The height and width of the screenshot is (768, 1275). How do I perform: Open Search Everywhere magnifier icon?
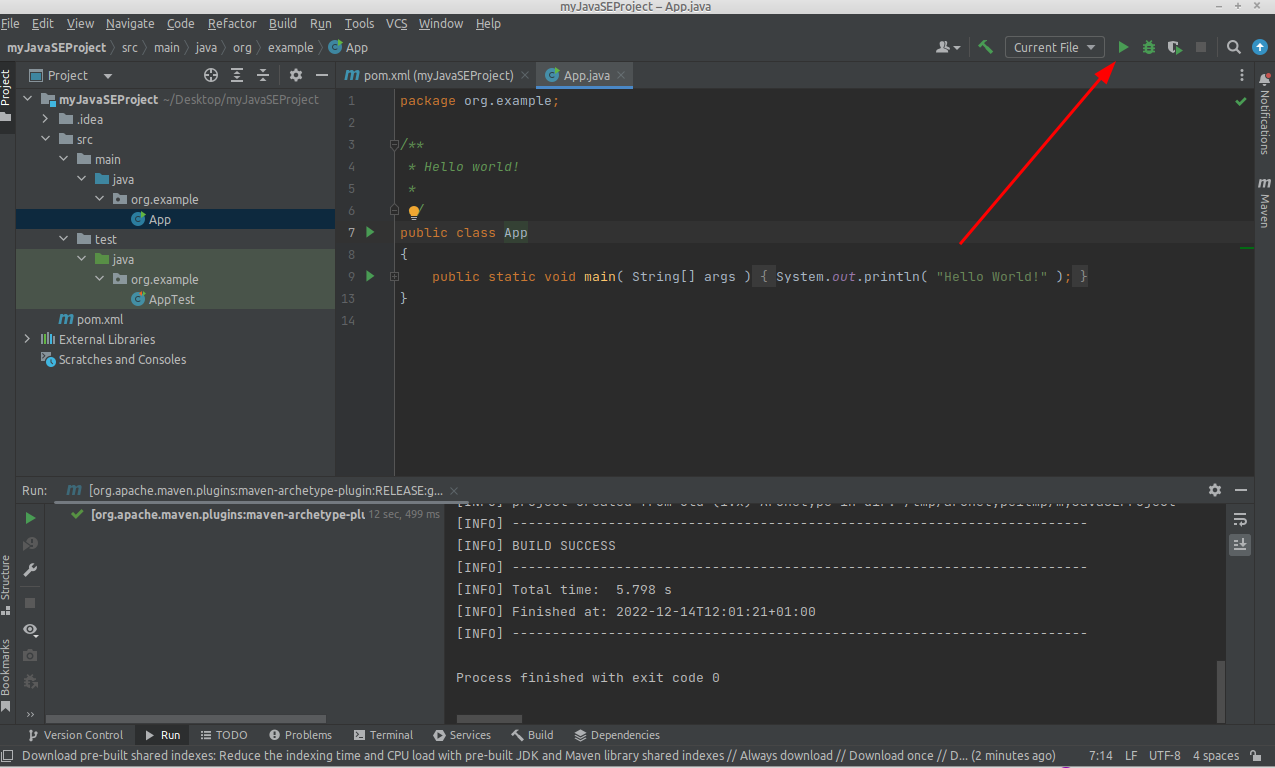(x=1234, y=47)
